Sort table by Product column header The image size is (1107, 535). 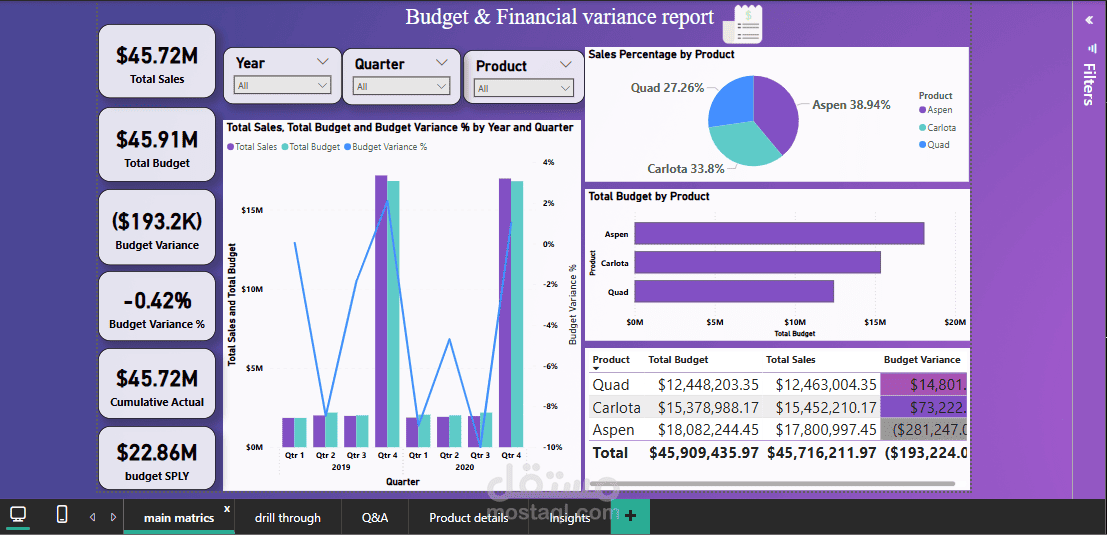611,360
